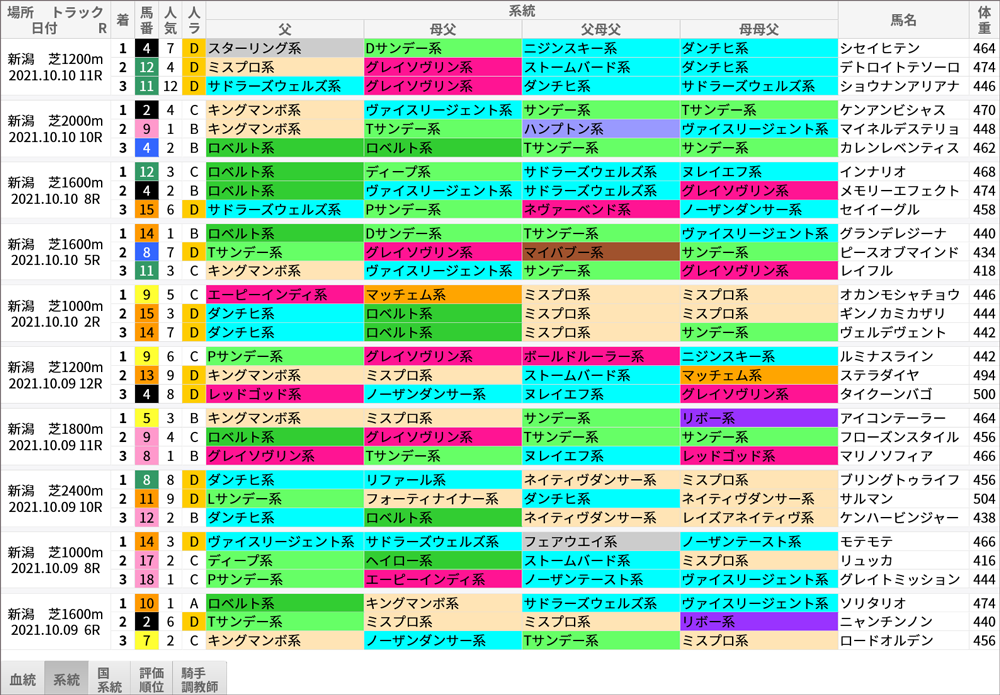This screenshot has height=695, width=1000.
Task: Click the purple ハンプトン系 cell
Action: pos(599,129)
